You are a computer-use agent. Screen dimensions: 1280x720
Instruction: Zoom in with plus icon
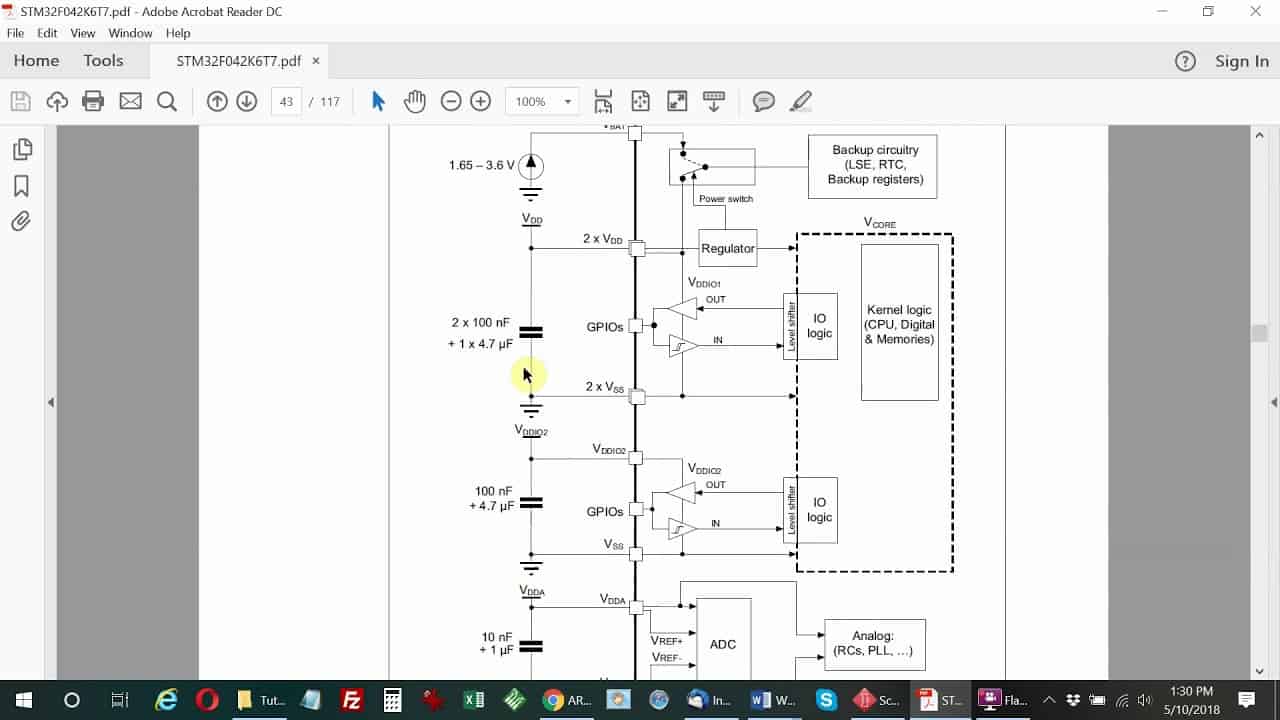point(481,101)
